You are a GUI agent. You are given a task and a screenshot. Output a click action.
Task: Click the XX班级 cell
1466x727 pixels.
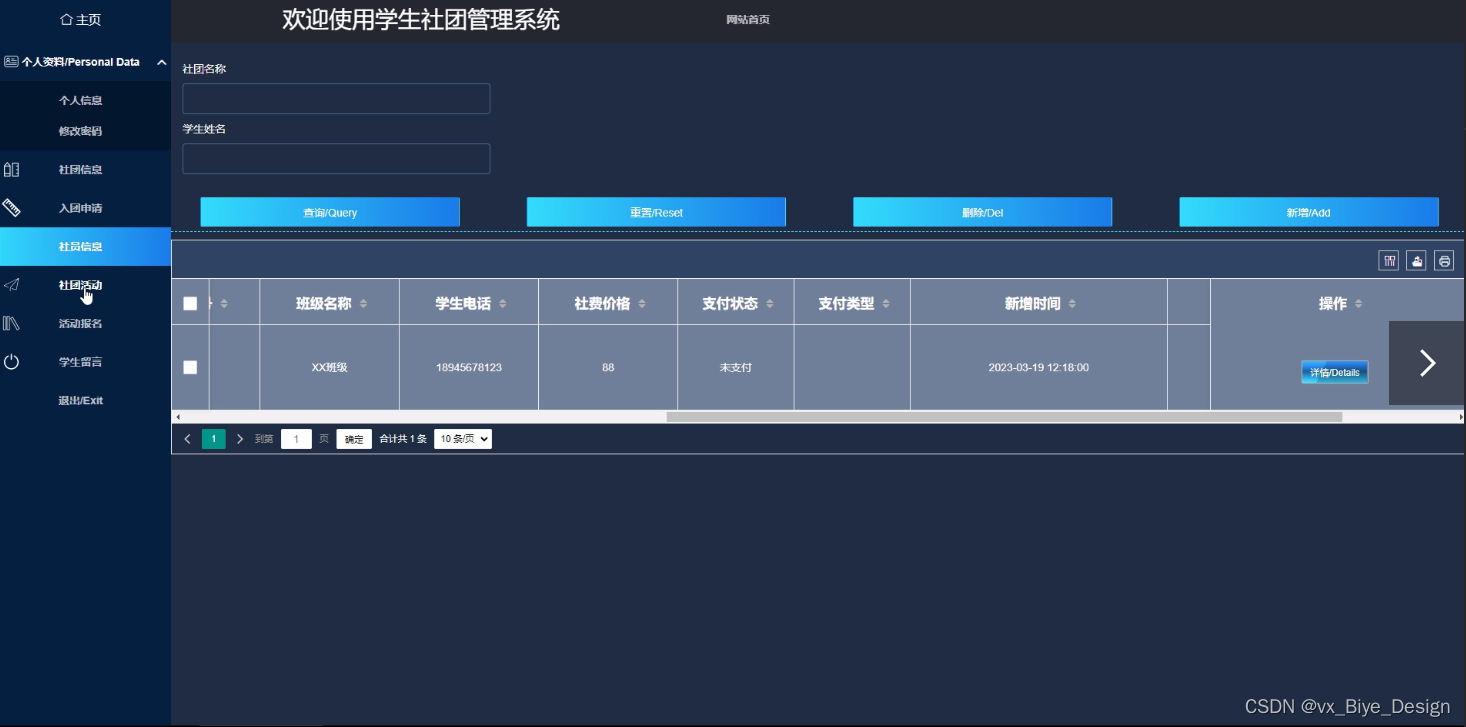(329, 367)
